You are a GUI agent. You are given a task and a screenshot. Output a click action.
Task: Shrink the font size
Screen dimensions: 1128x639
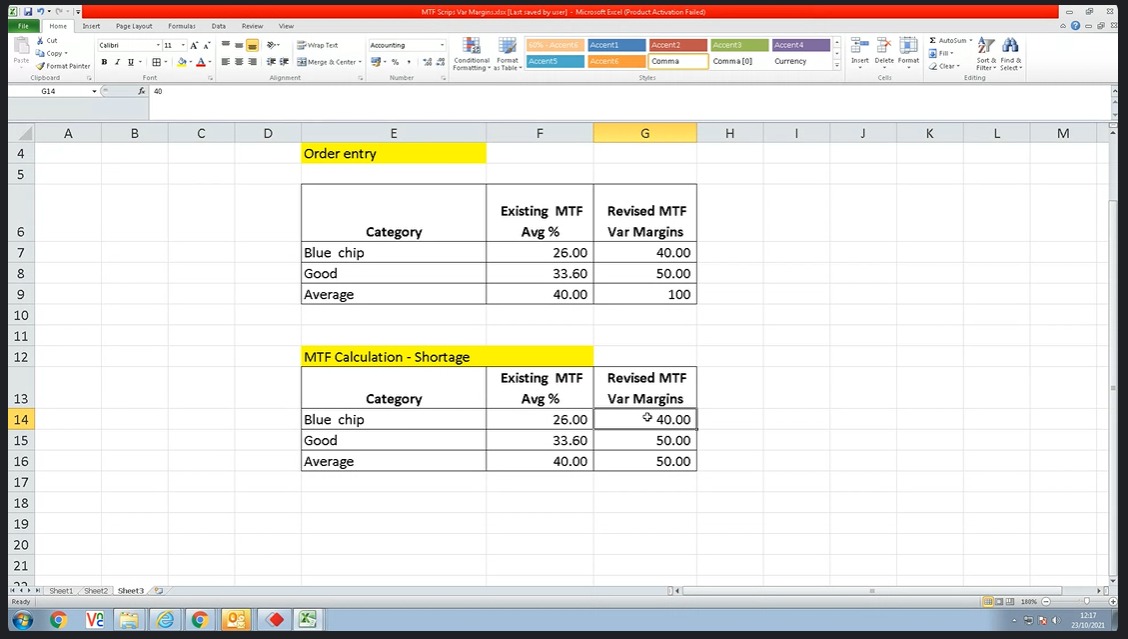point(206,45)
